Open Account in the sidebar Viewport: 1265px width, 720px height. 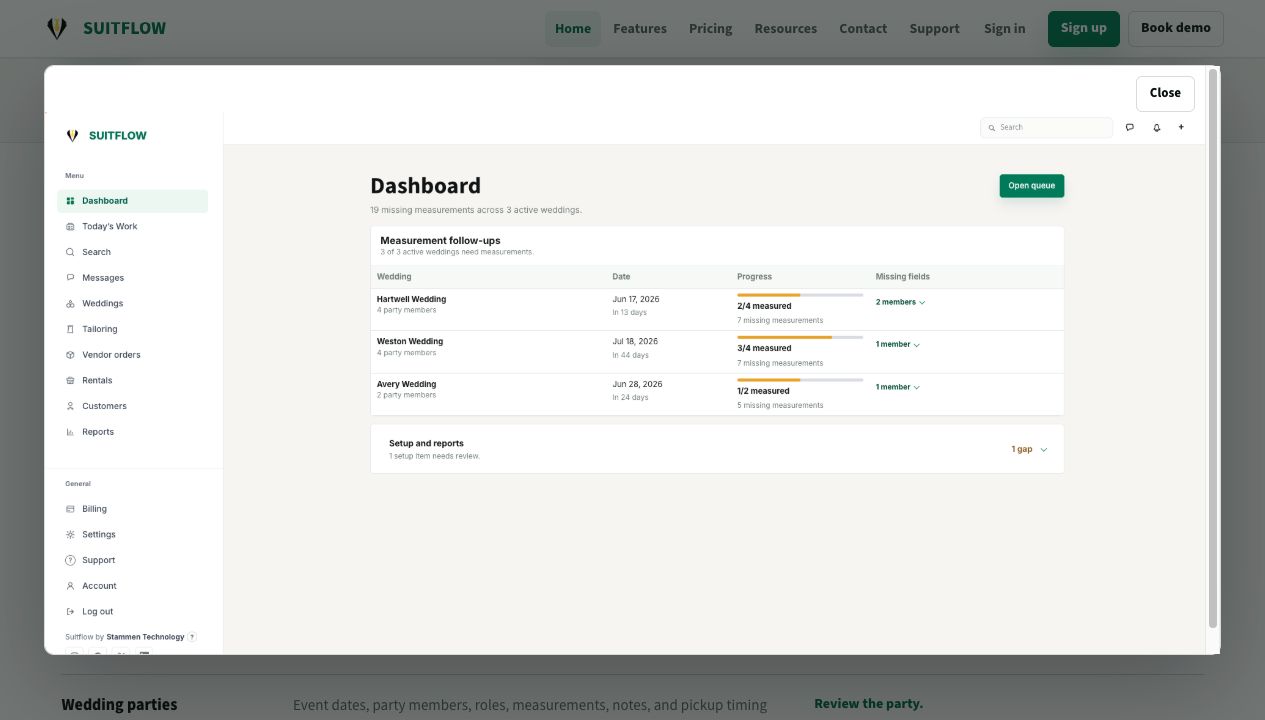[132, 586]
